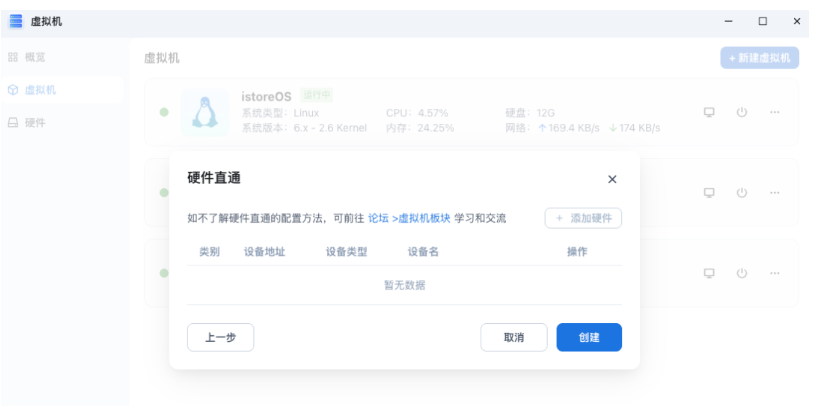Click the power icon for istoreOS
This screenshot has height=406, width=839.
tap(741, 112)
